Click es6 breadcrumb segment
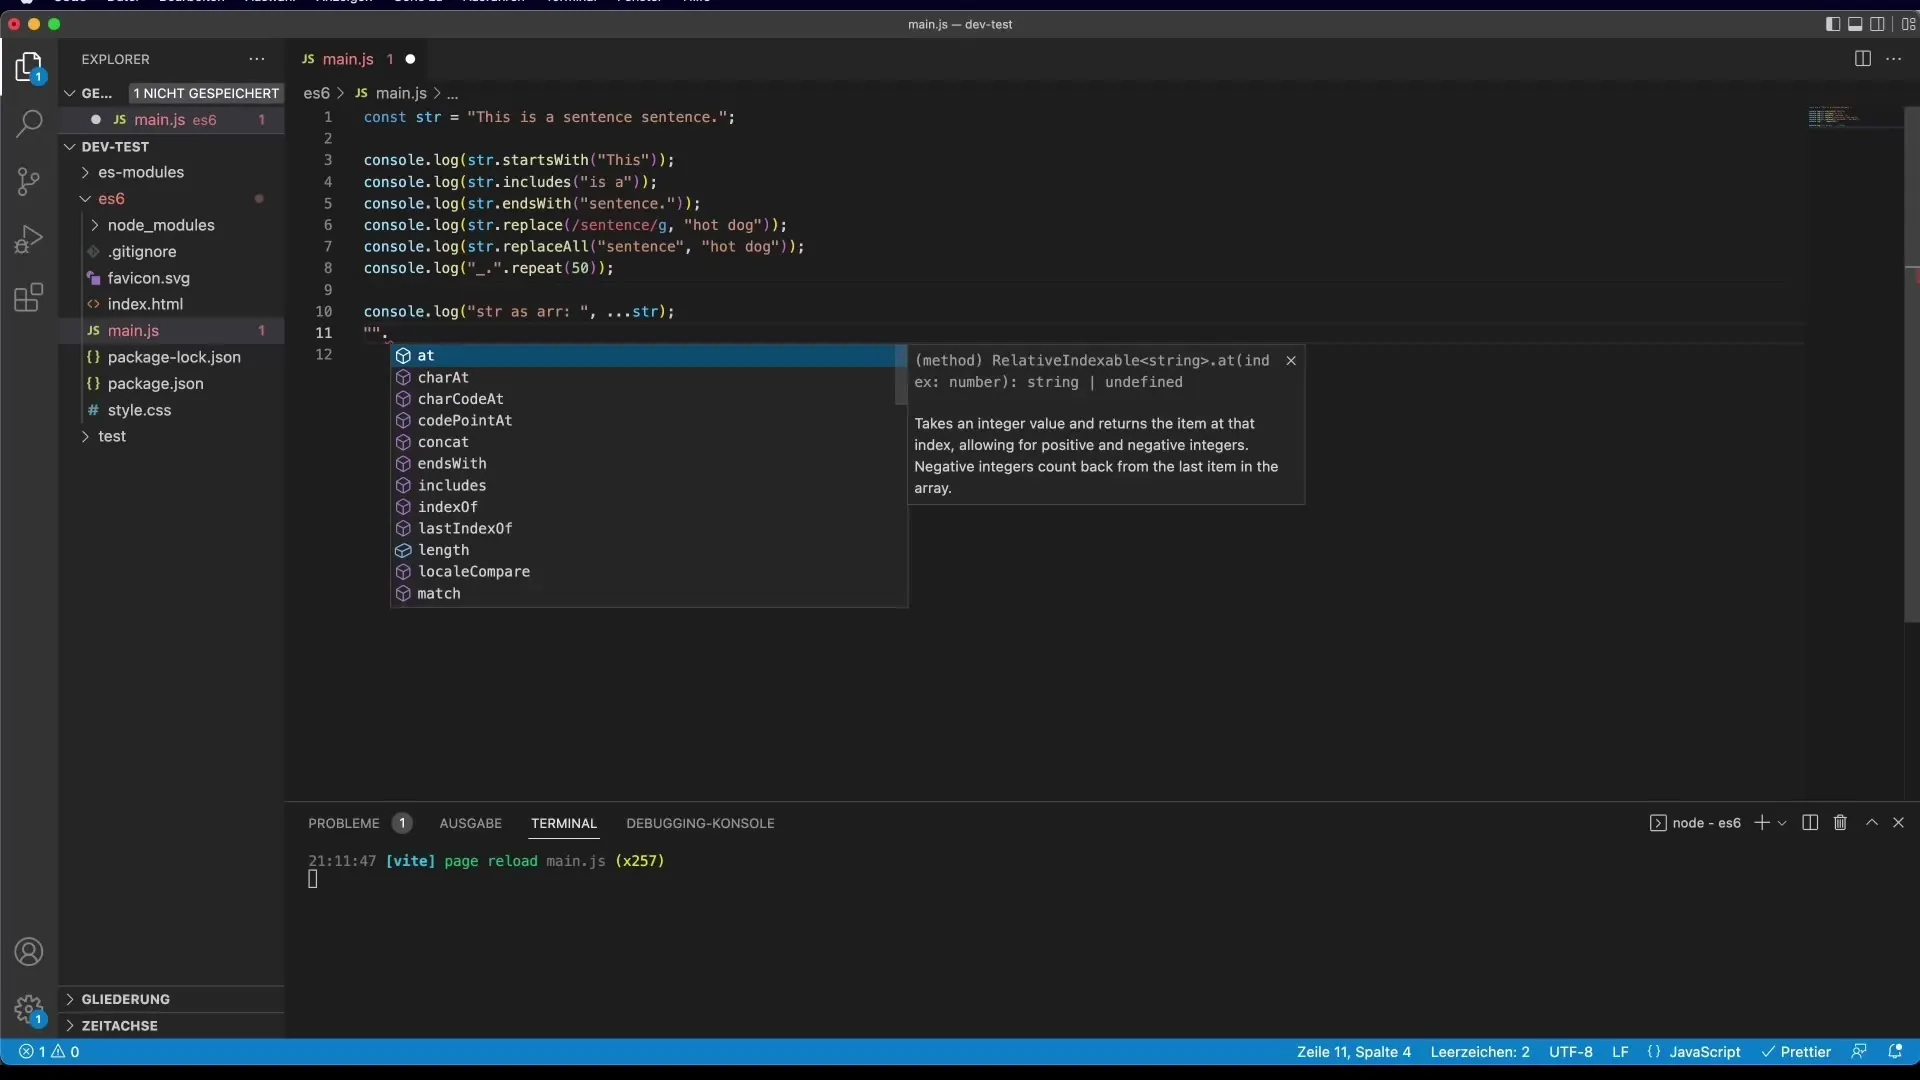The width and height of the screenshot is (1920, 1080). tap(316, 93)
